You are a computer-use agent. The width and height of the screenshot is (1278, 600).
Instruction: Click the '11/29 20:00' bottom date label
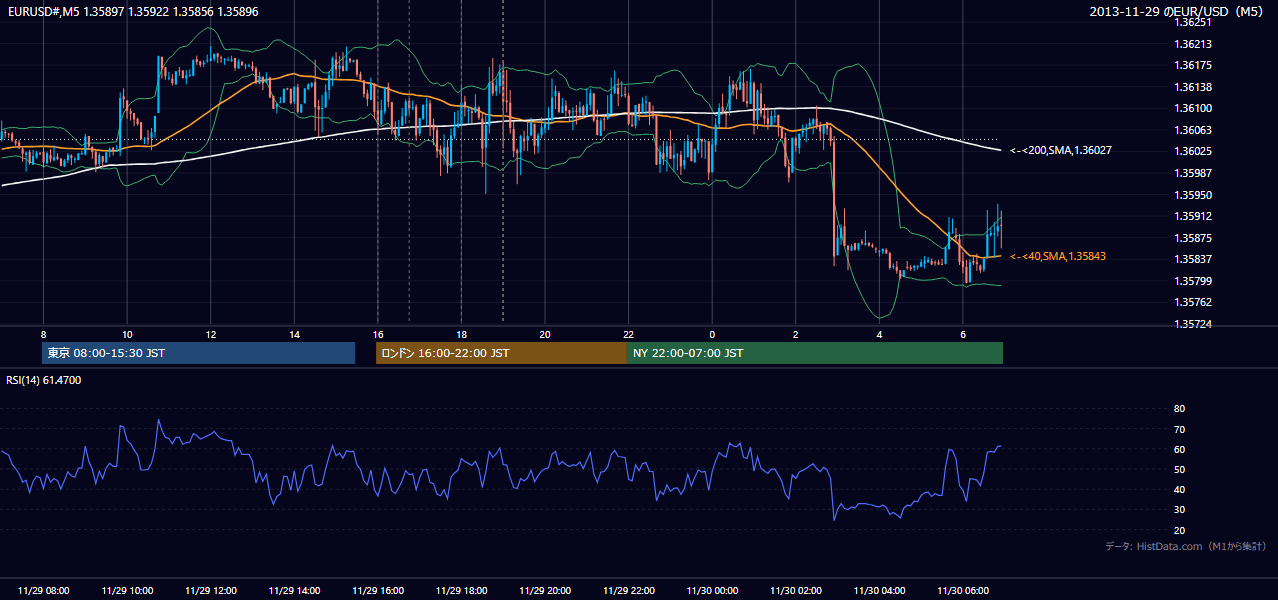545,591
